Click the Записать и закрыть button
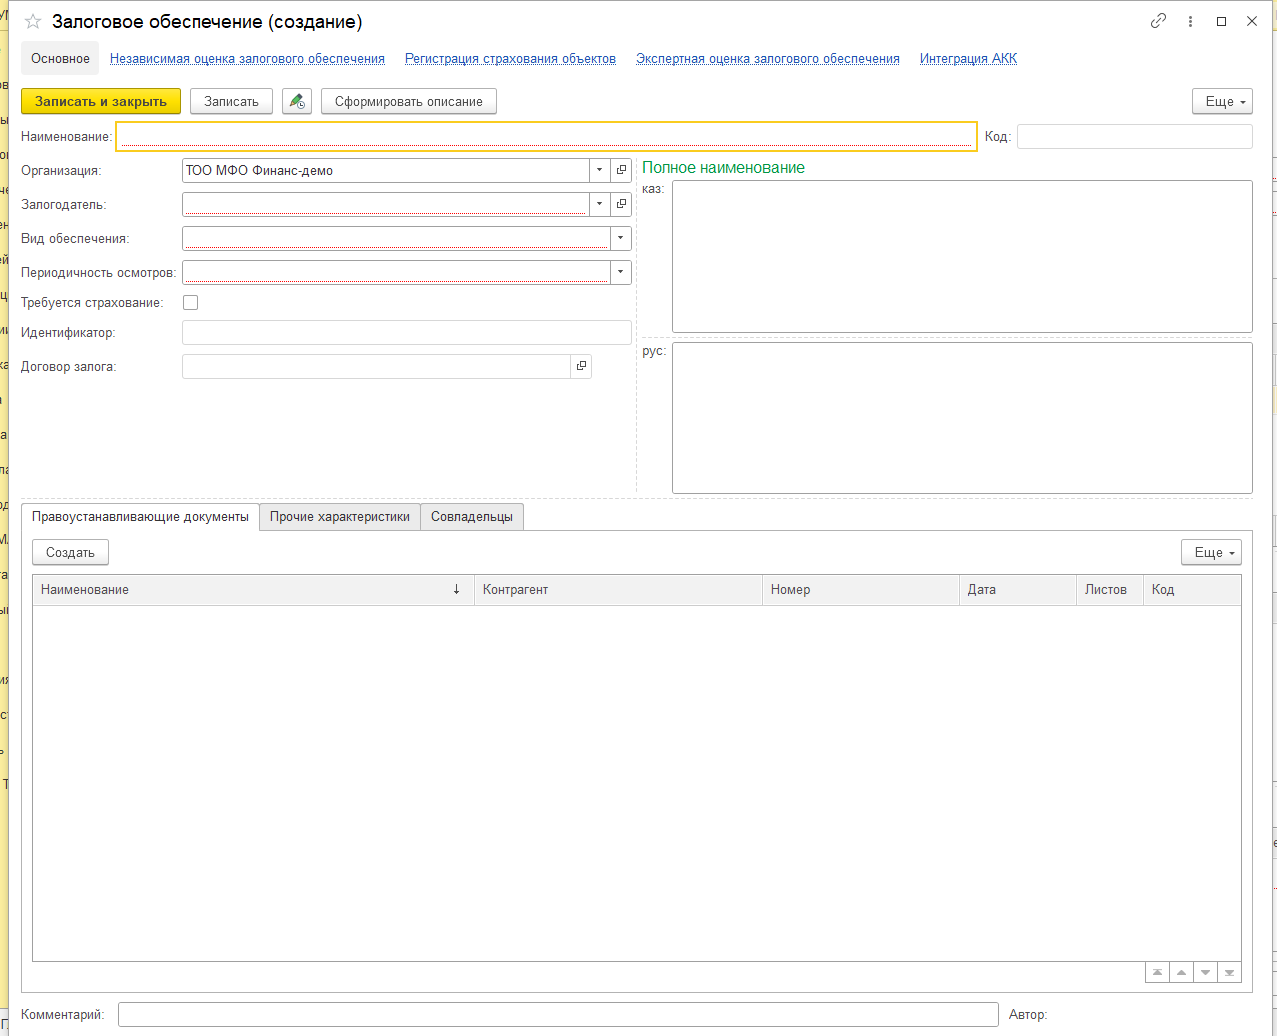The image size is (1277, 1036). point(101,101)
